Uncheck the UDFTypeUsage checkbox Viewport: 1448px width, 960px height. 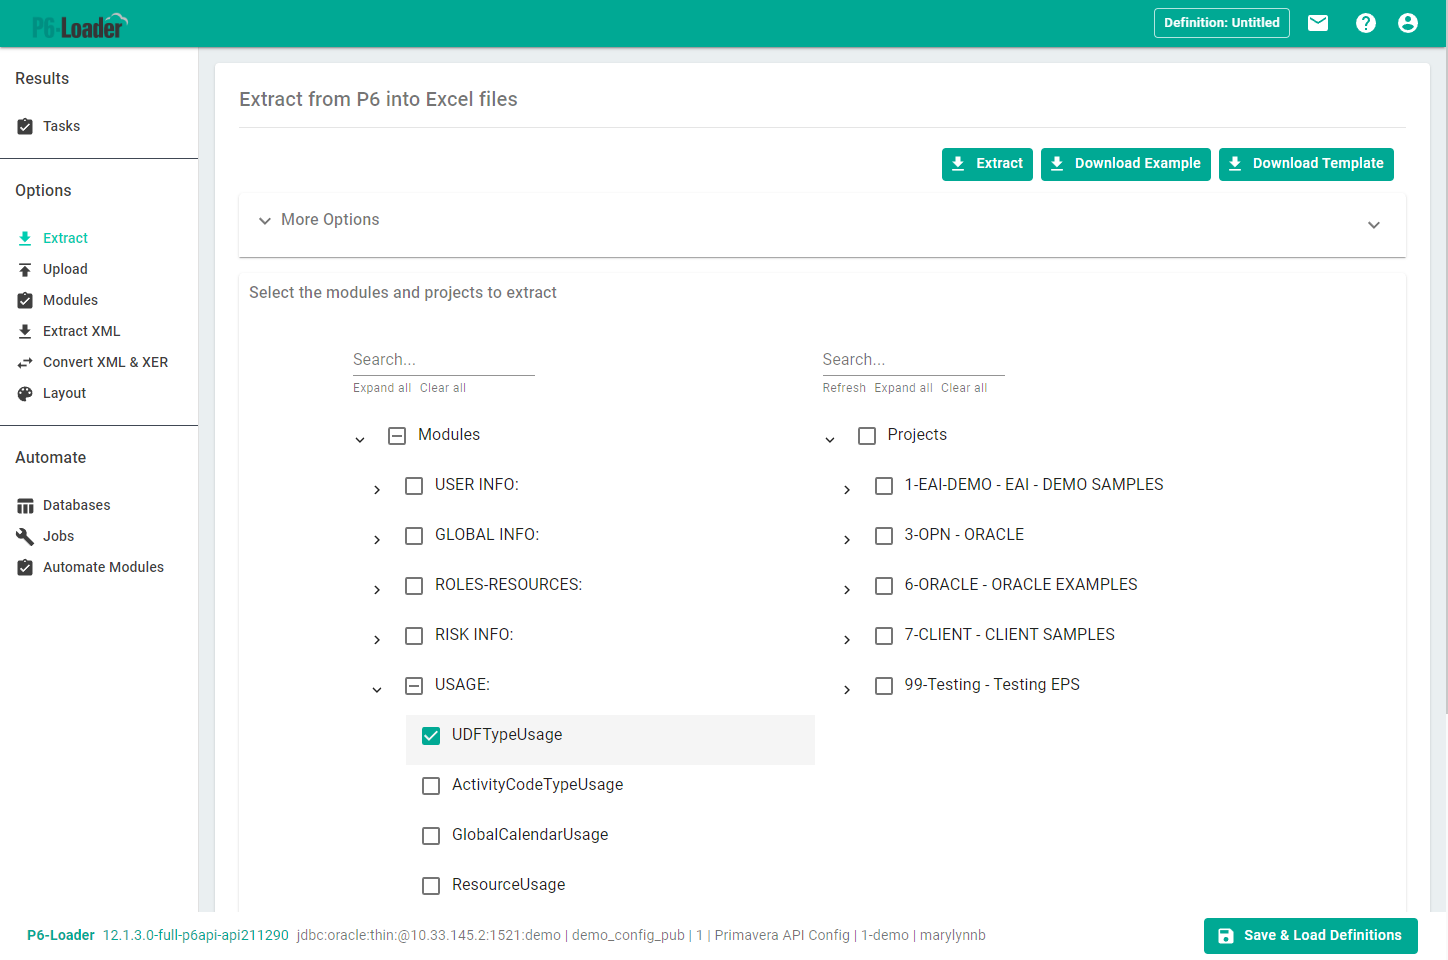tap(431, 736)
